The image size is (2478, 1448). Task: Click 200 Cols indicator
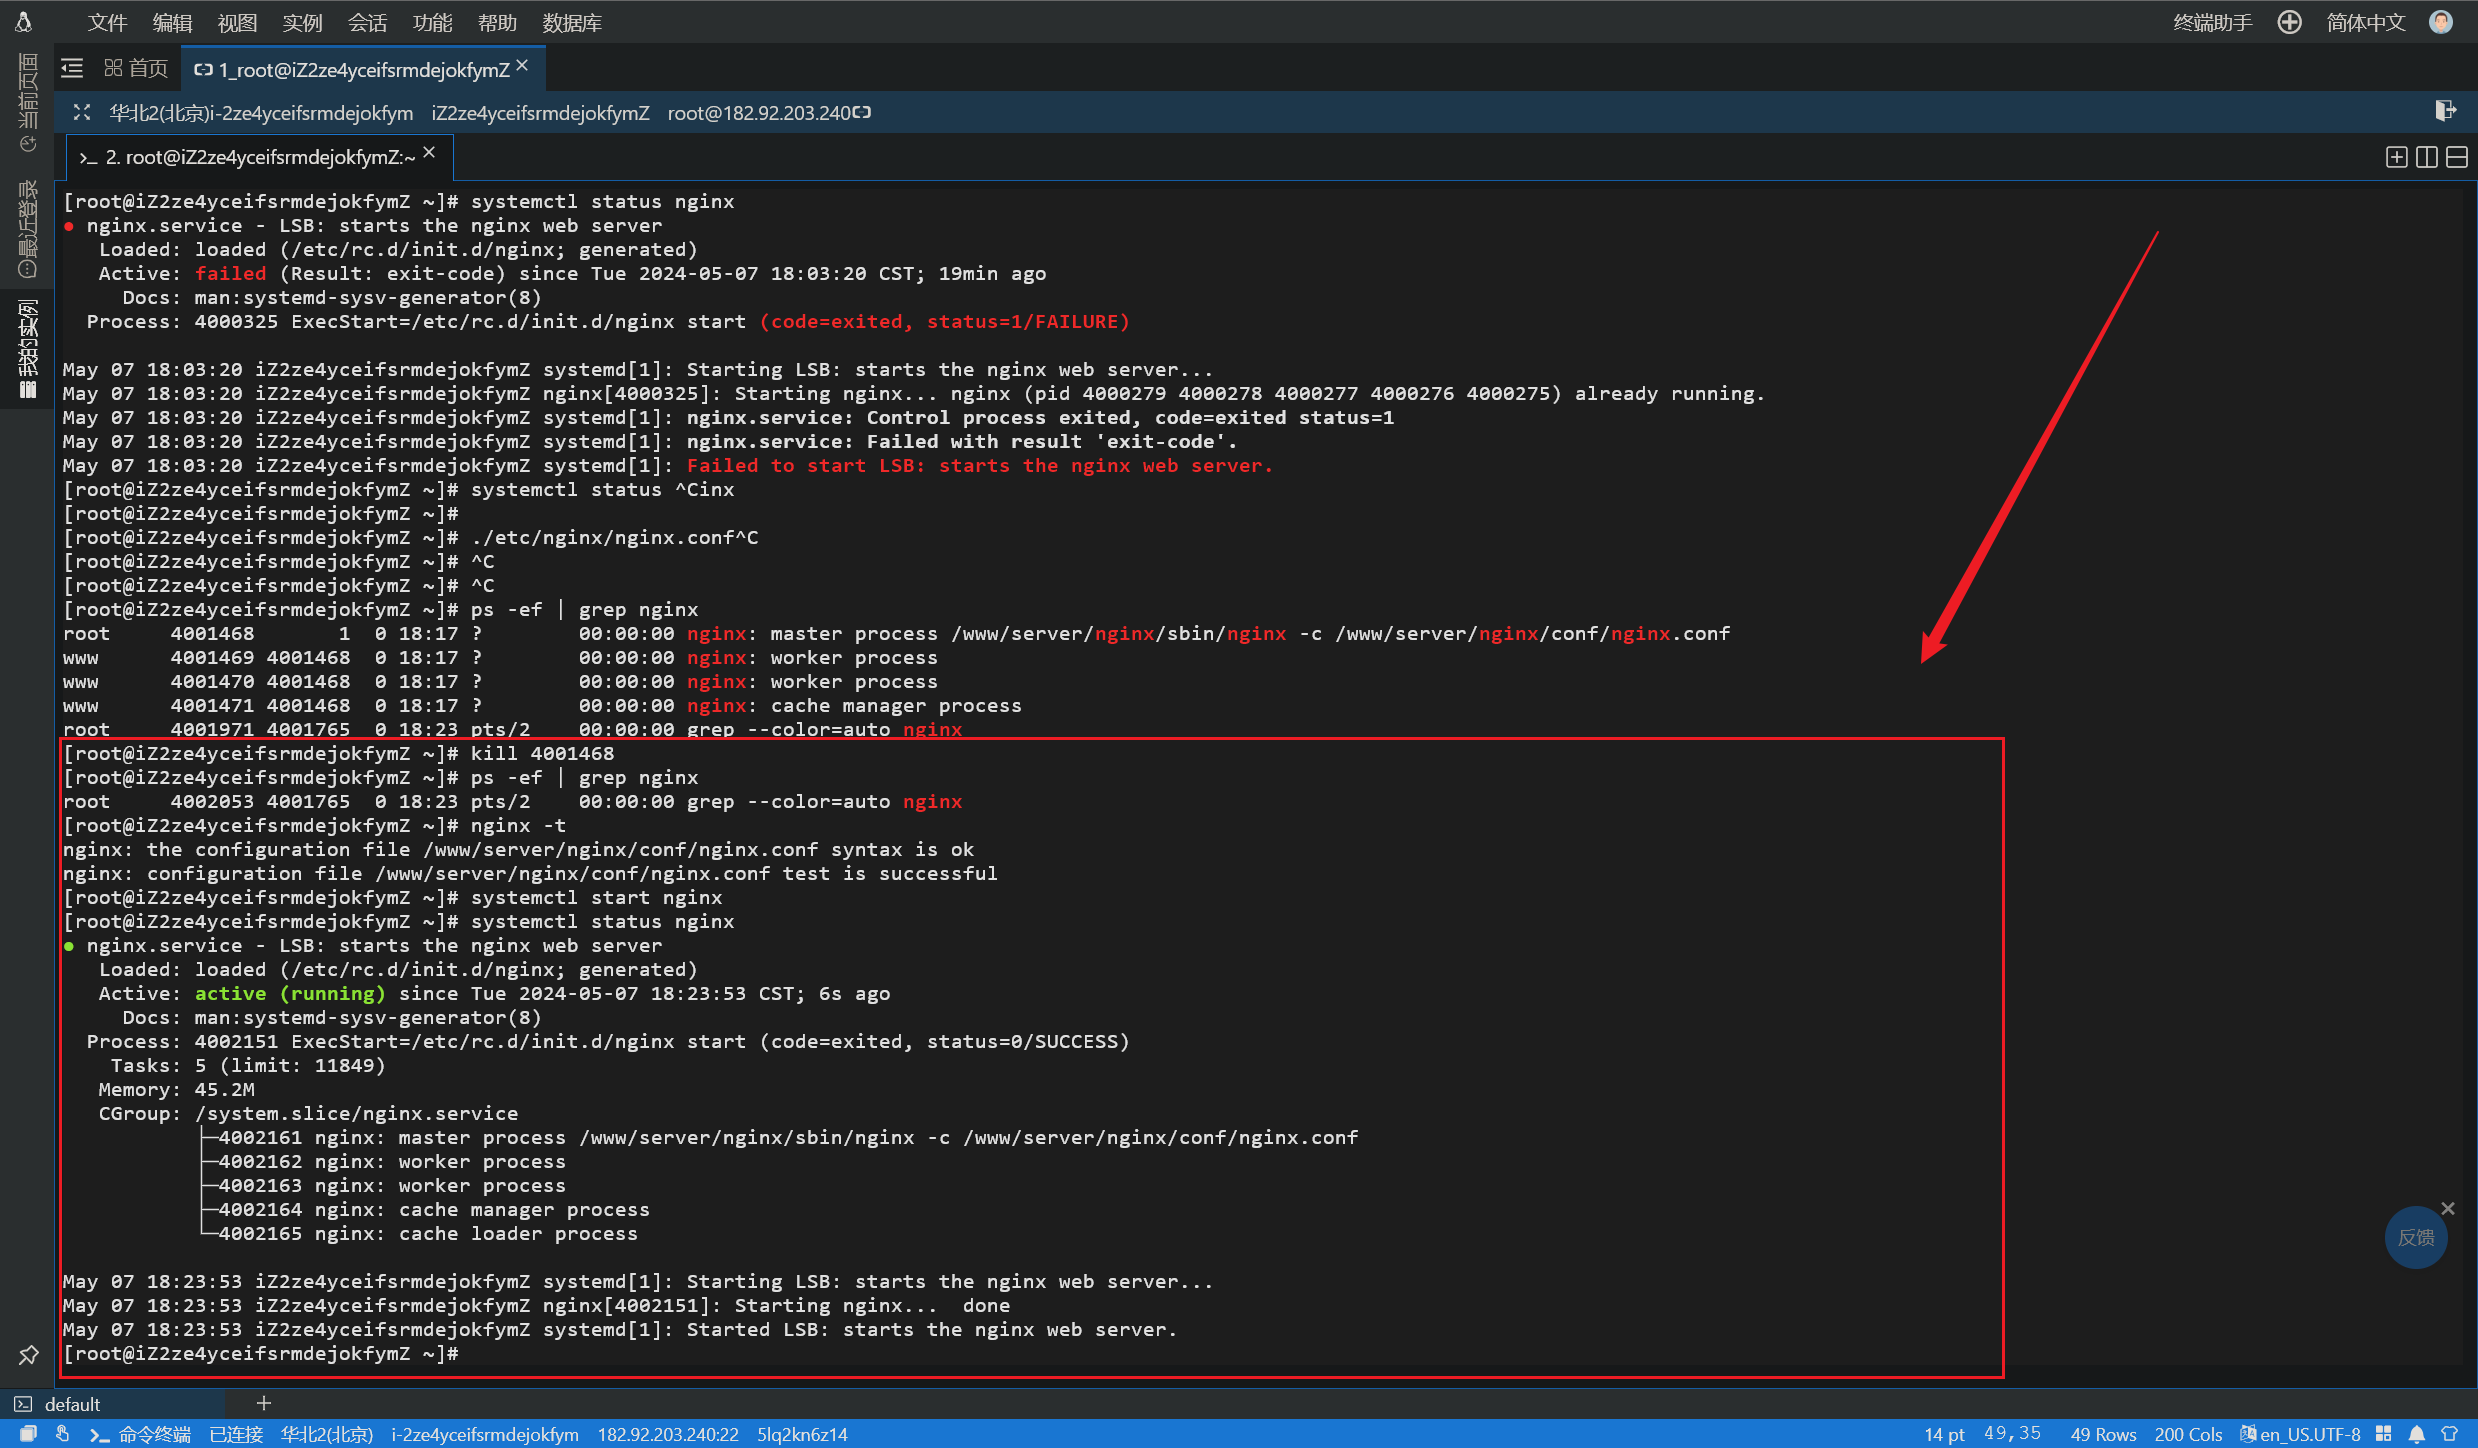coord(2188,1434)
